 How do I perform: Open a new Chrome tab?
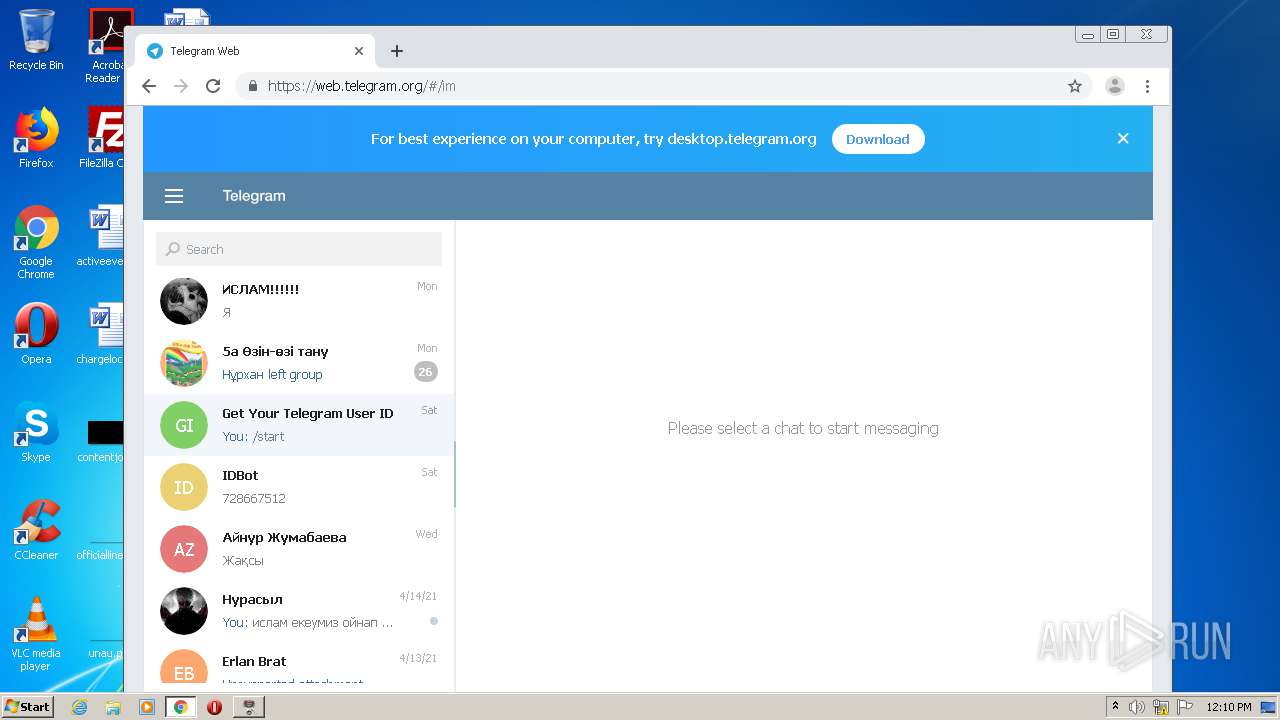(x=397, y=51)
